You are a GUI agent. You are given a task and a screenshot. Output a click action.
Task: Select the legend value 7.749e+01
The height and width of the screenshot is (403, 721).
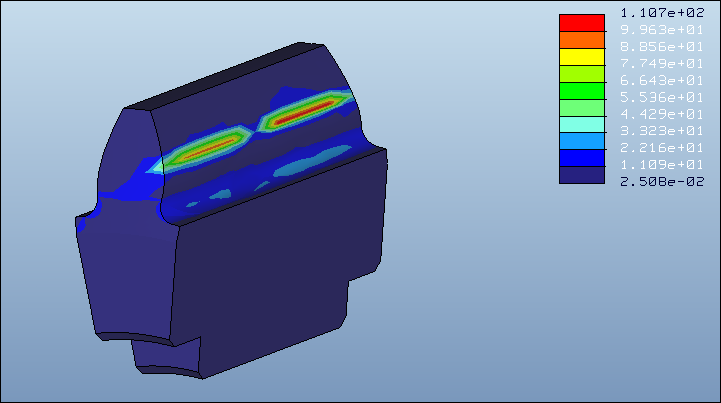662,63
